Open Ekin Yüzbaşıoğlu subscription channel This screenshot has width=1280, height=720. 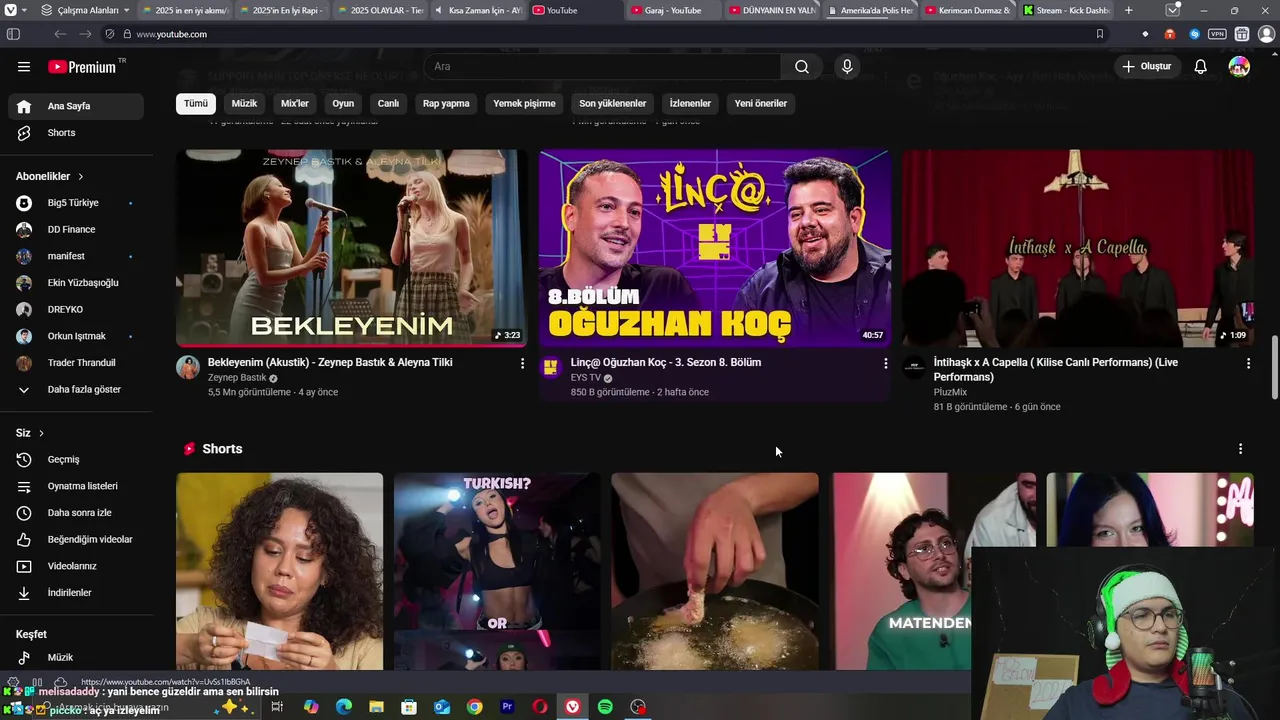(x=76, y=283)
